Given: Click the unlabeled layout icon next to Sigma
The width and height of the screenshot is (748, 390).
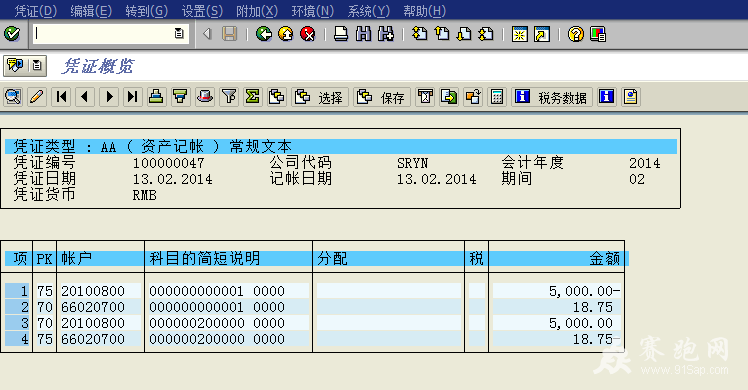Looking at the screenshot, I should pos(277,97).
